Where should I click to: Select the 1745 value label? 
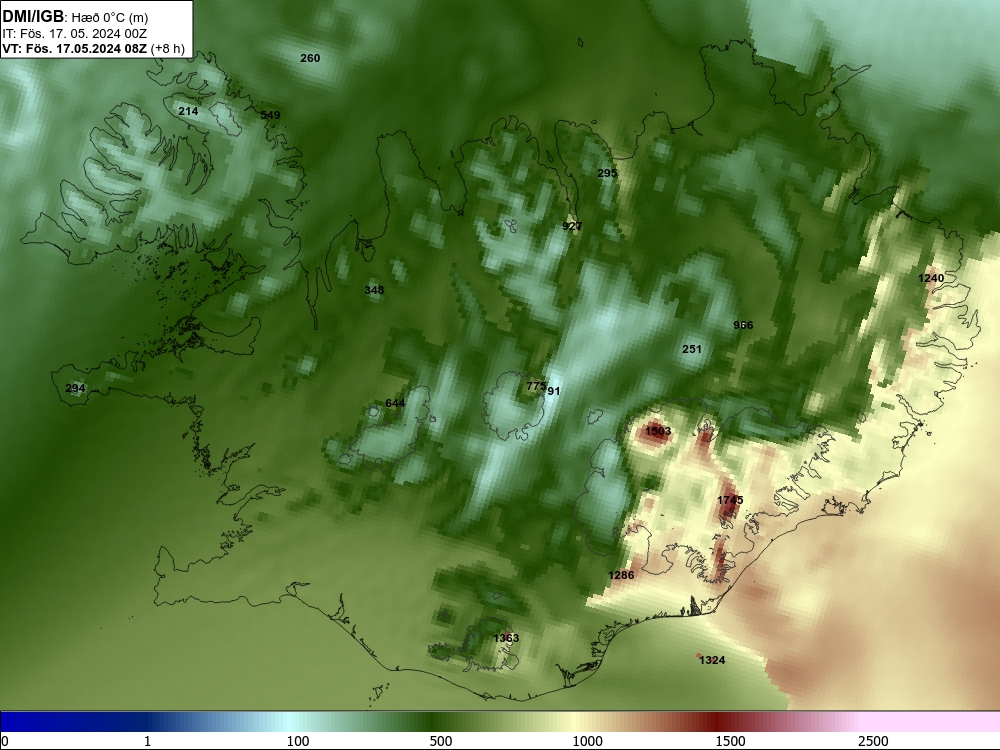(x=730, y=500)
